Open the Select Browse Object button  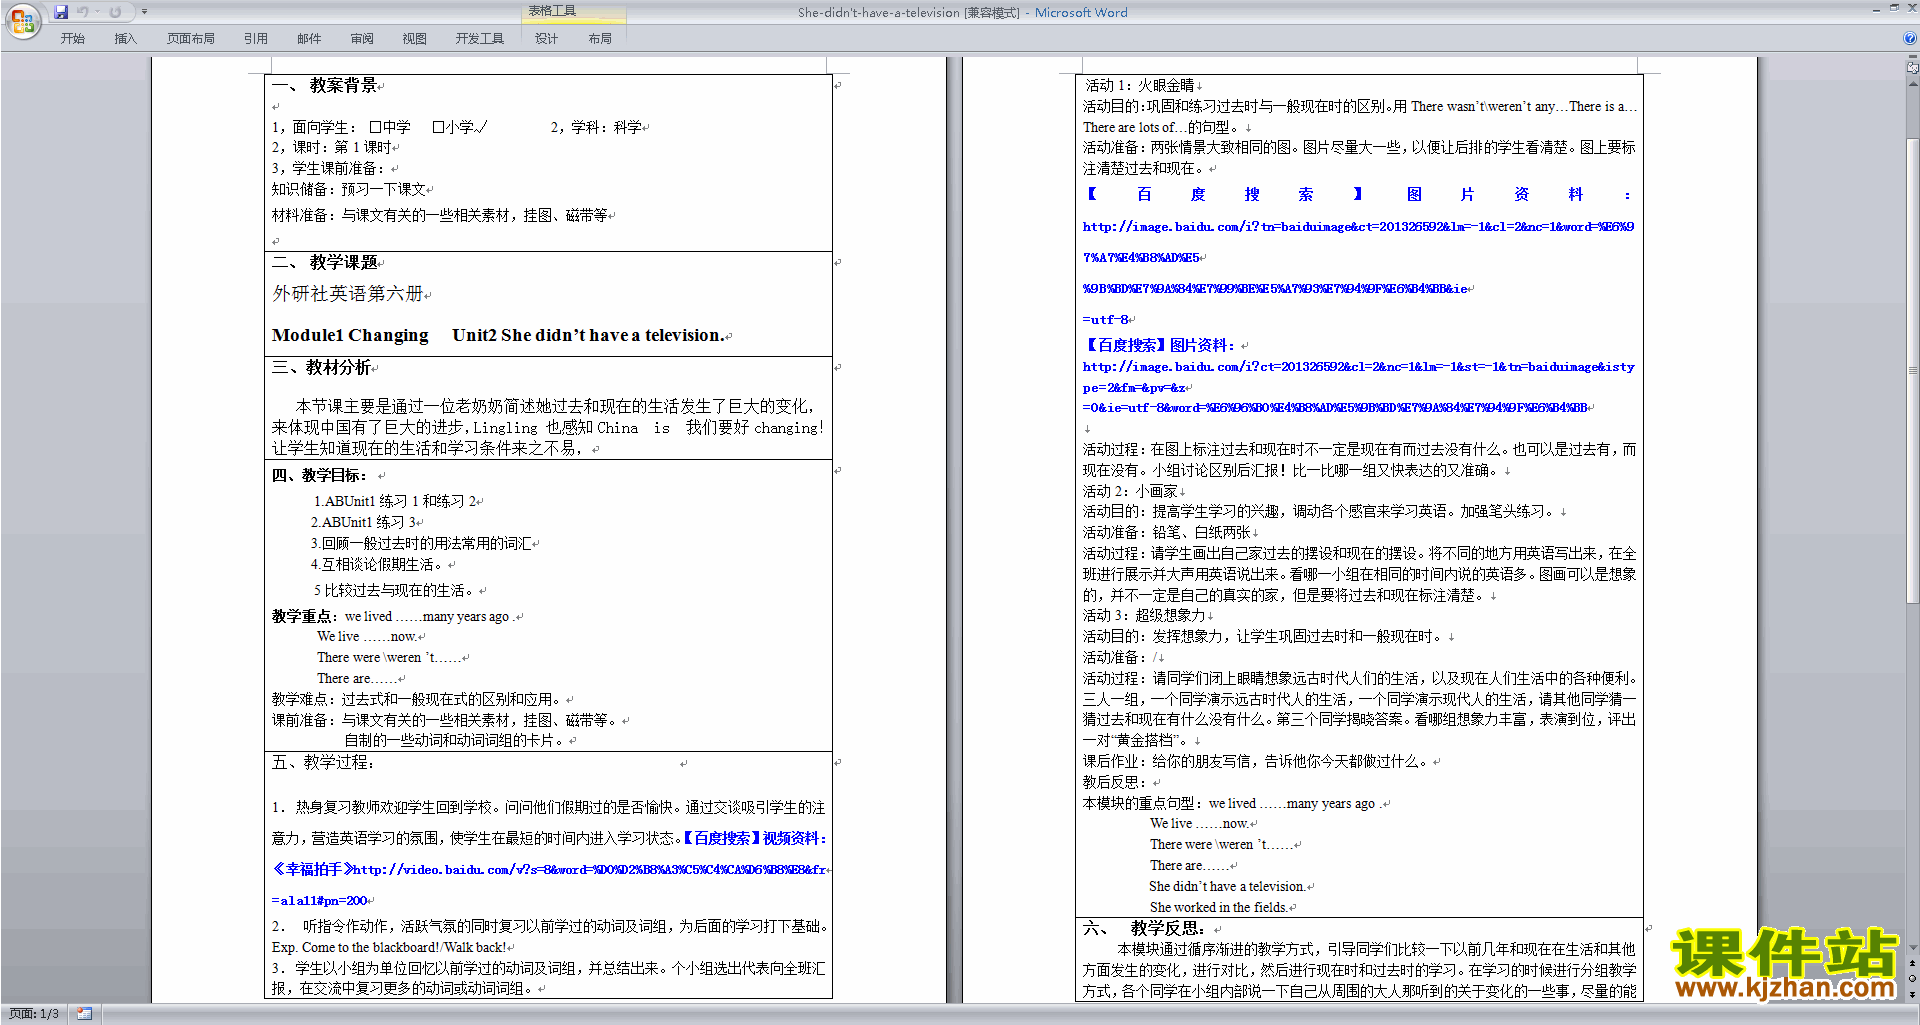pos(1913,979)
